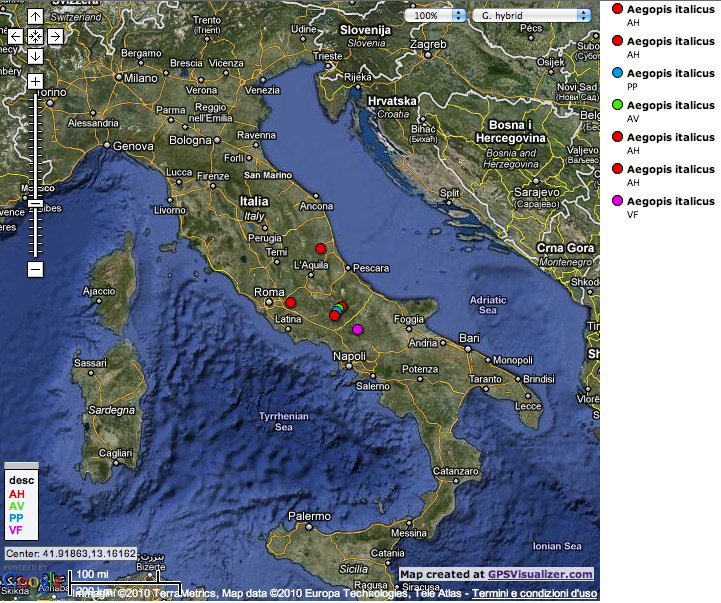This screenshot has height=603, width=721.
Task: Click the green AV legend label
Action: pyautogui.click(x=17, y=506)
